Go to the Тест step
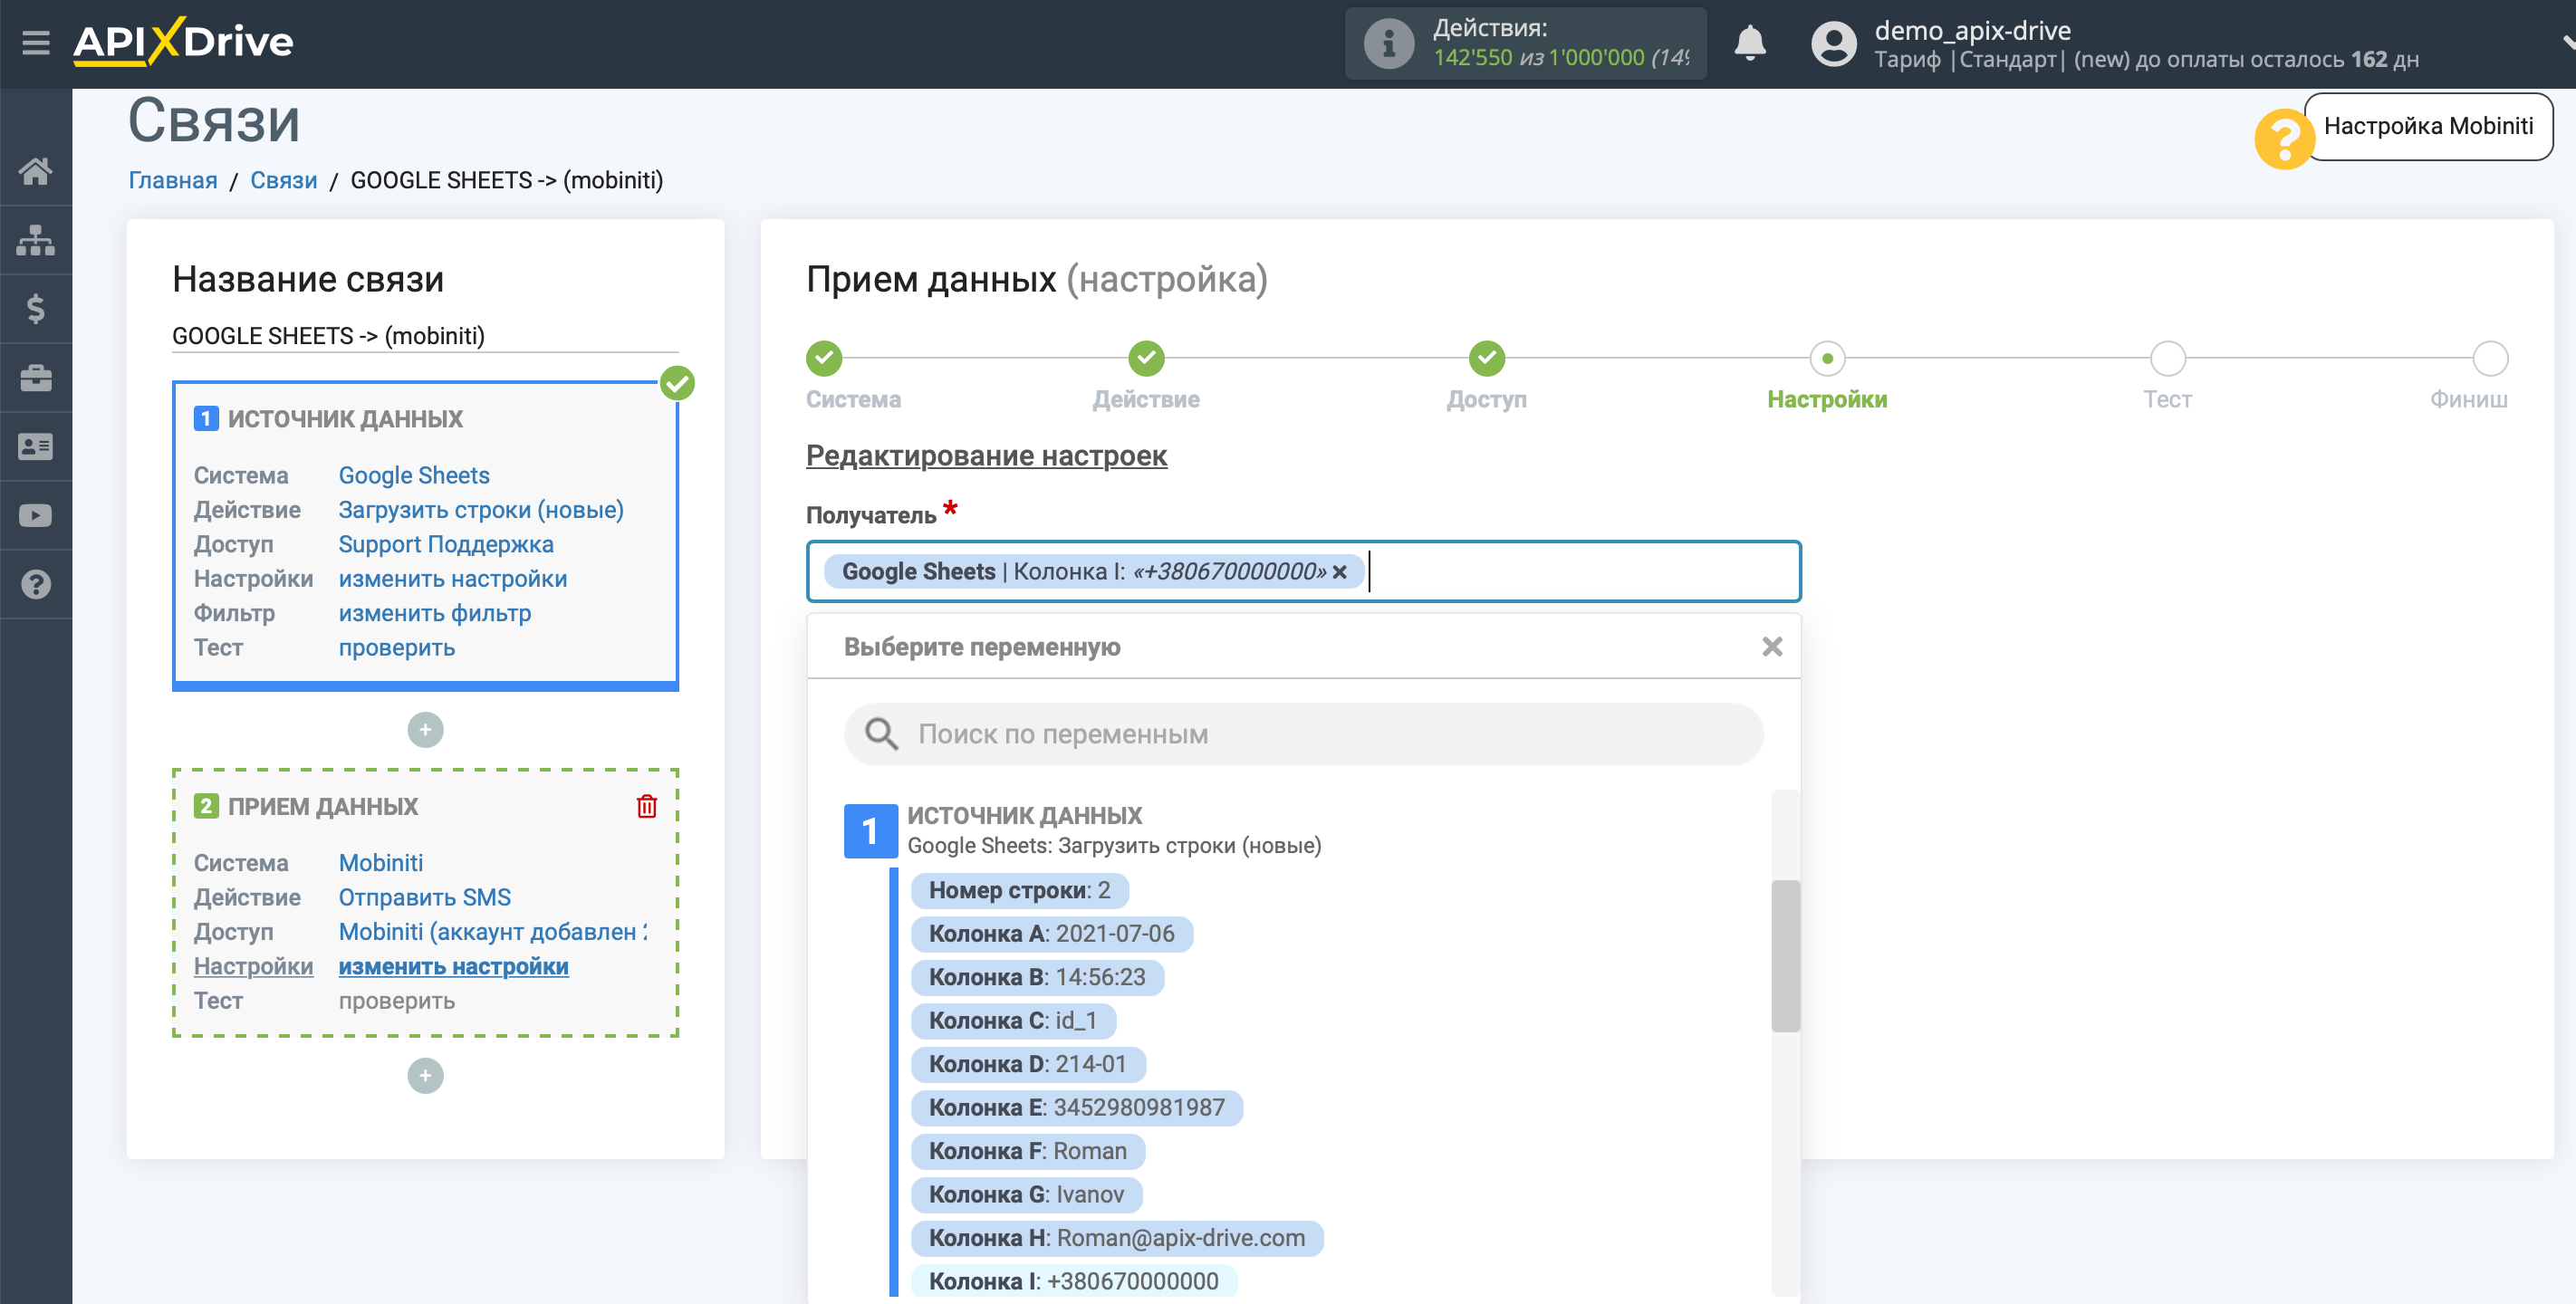Screen dimensions: 2576x1304 pyautogui.click(x=2167, y=358)
